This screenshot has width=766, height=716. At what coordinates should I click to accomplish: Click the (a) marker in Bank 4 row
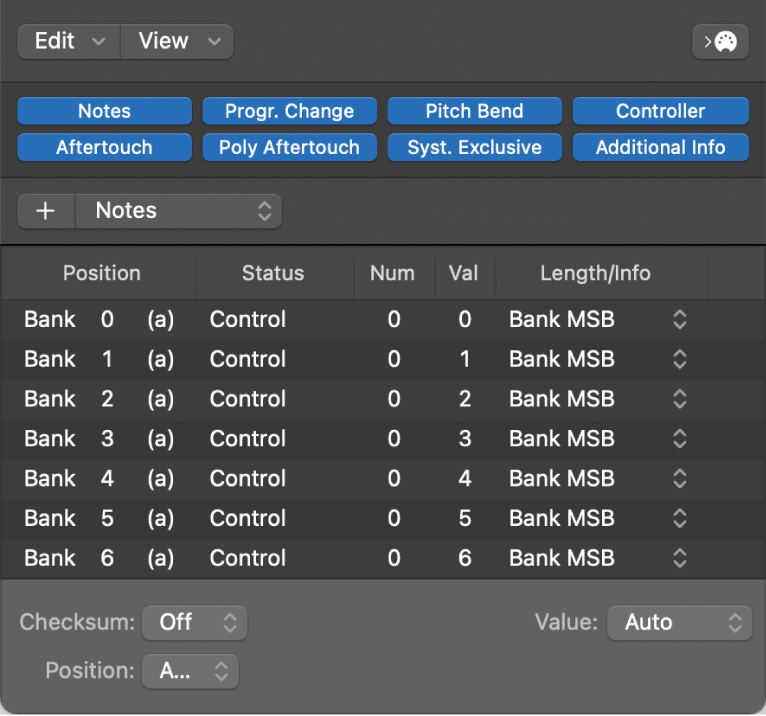(x=161, y=479)
